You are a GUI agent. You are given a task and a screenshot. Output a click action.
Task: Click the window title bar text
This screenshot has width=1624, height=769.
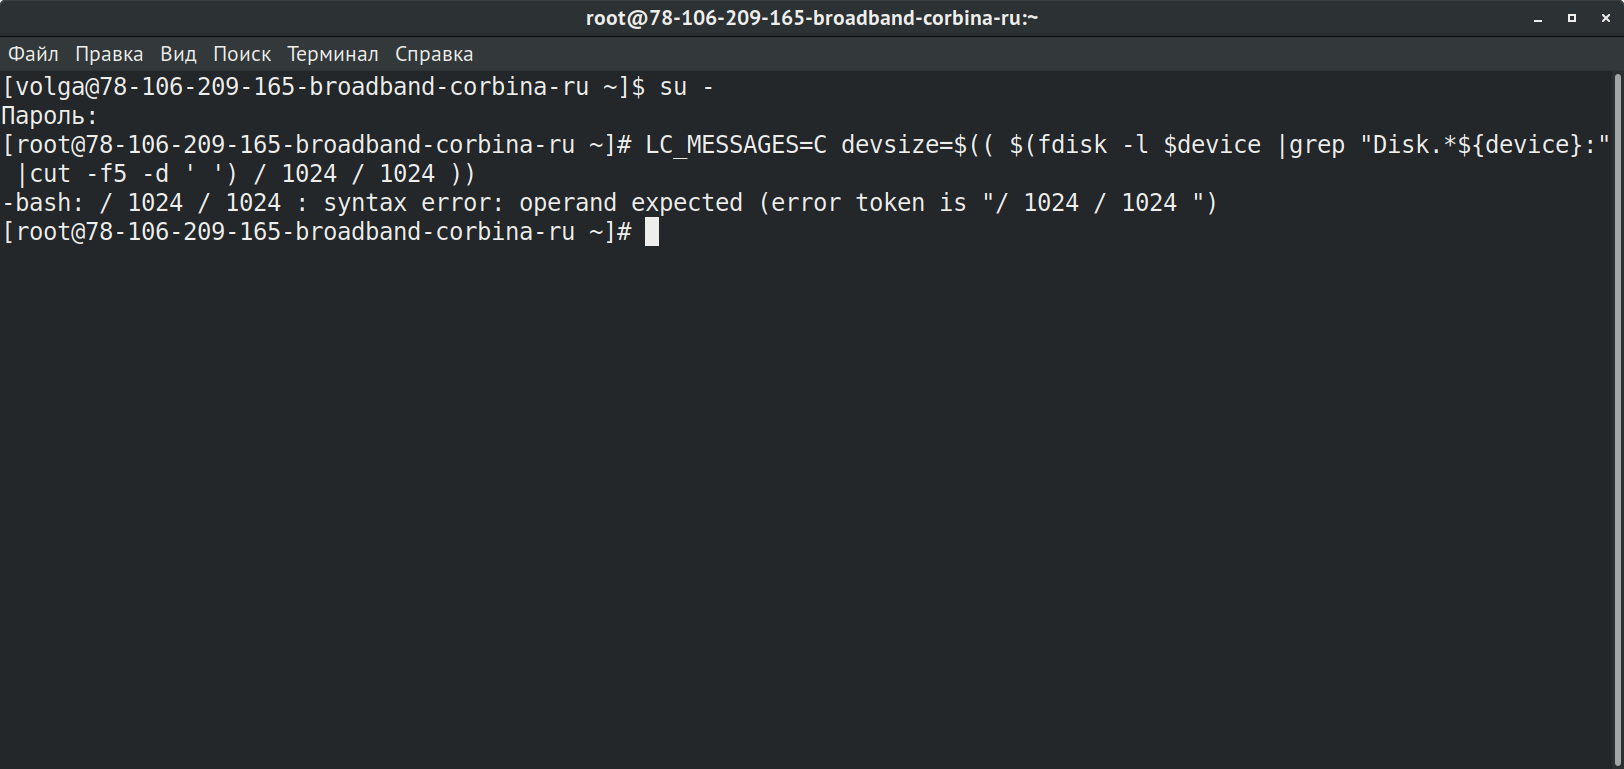pyautogui.click(x=812, y=18)
